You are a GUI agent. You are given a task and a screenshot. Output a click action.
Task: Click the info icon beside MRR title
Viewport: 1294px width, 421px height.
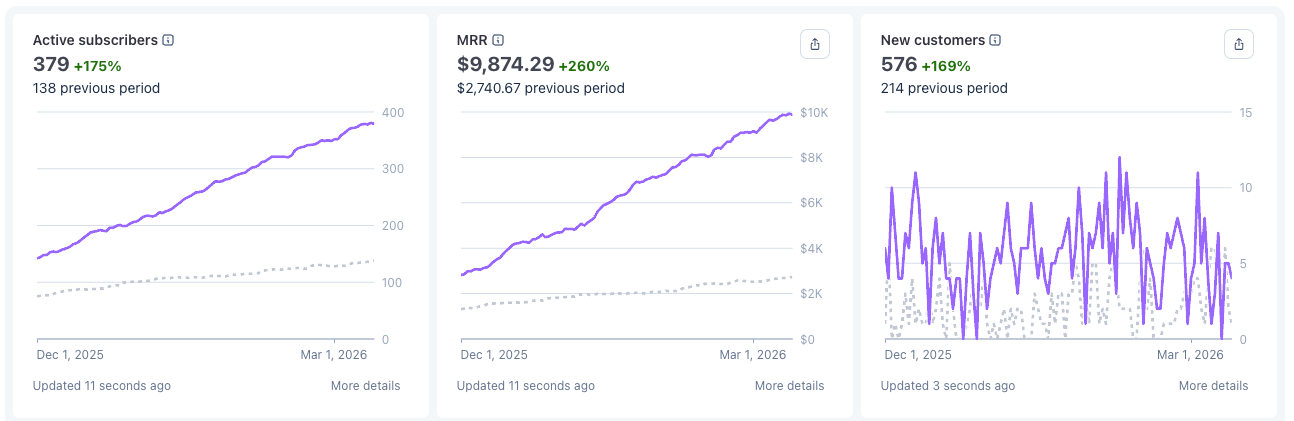[x=498, y=40]
